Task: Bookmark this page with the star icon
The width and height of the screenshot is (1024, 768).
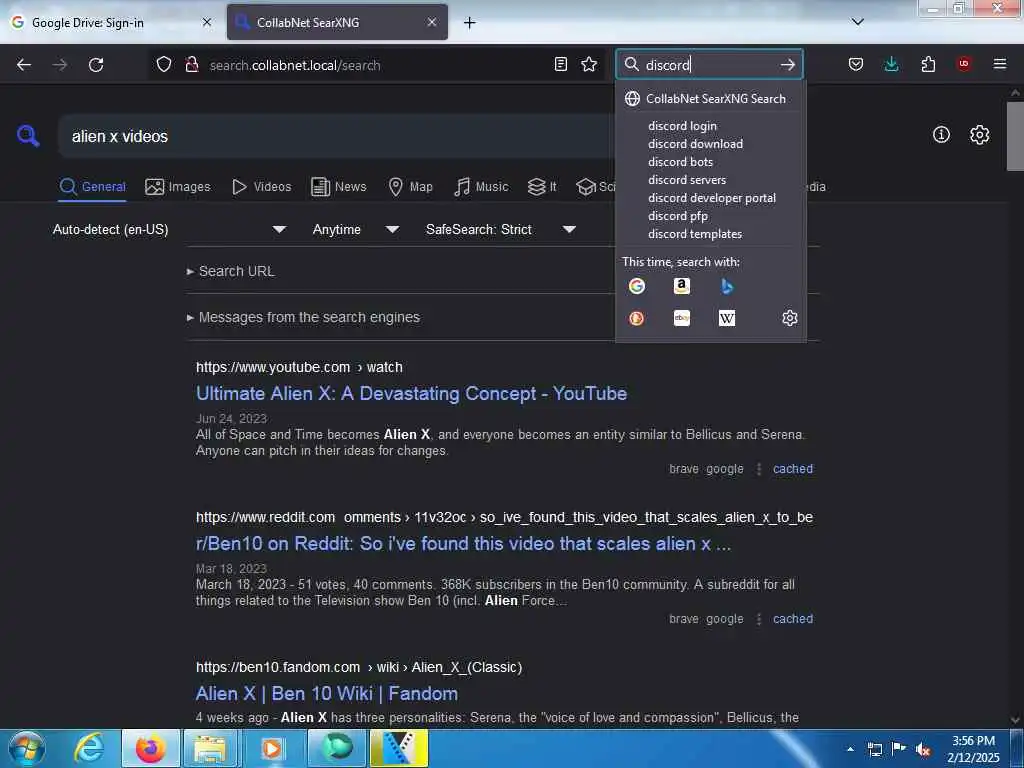Action: pos(589,64)
